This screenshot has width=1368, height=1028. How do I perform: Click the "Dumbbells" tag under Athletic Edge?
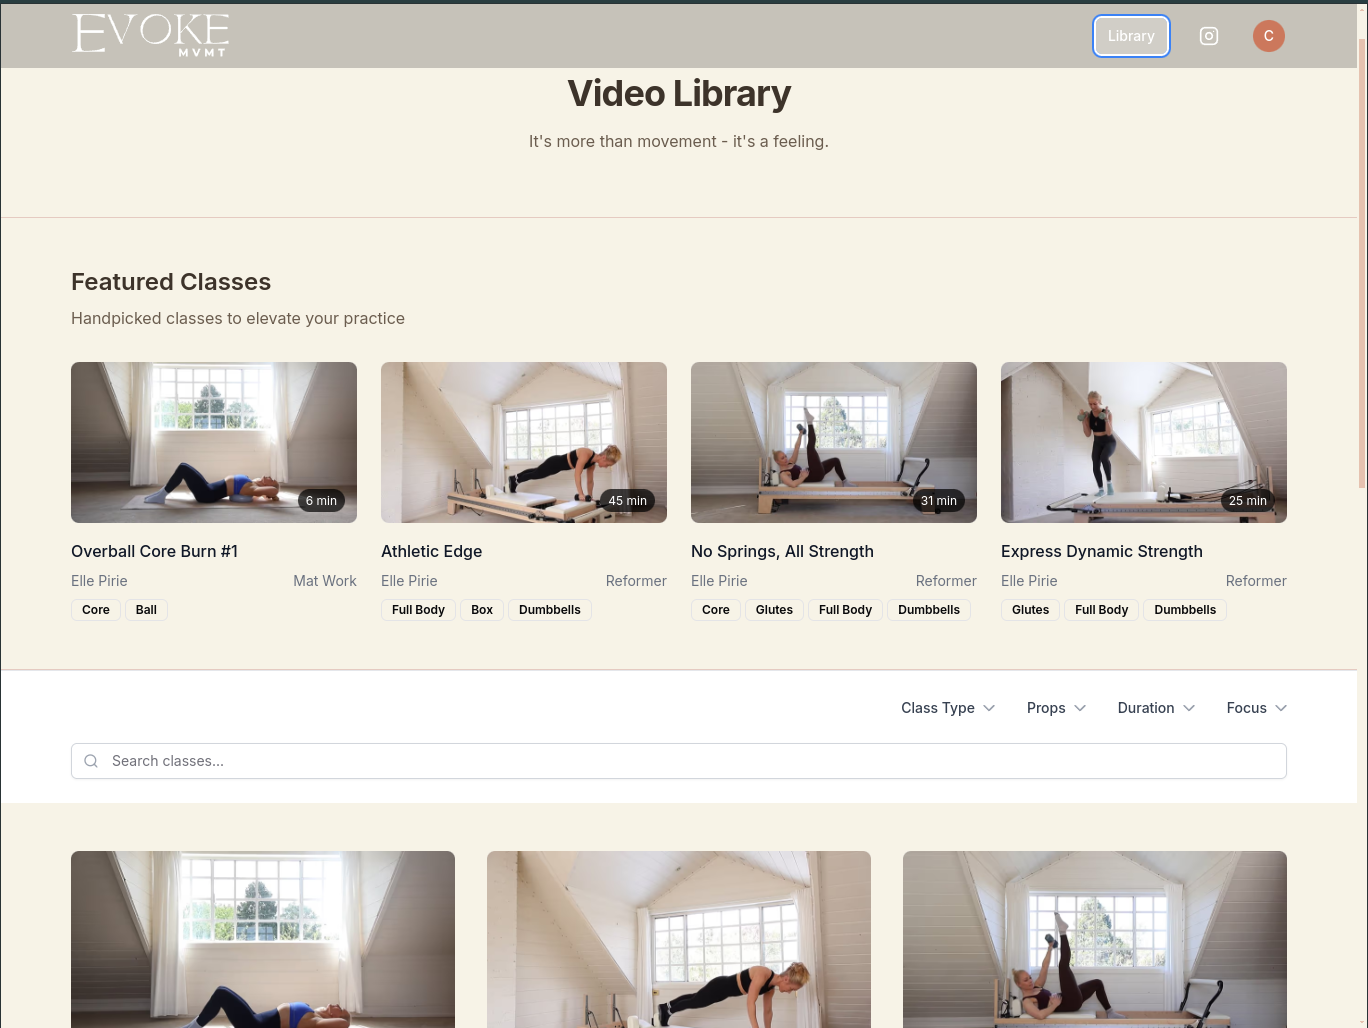tap(549, 610)
